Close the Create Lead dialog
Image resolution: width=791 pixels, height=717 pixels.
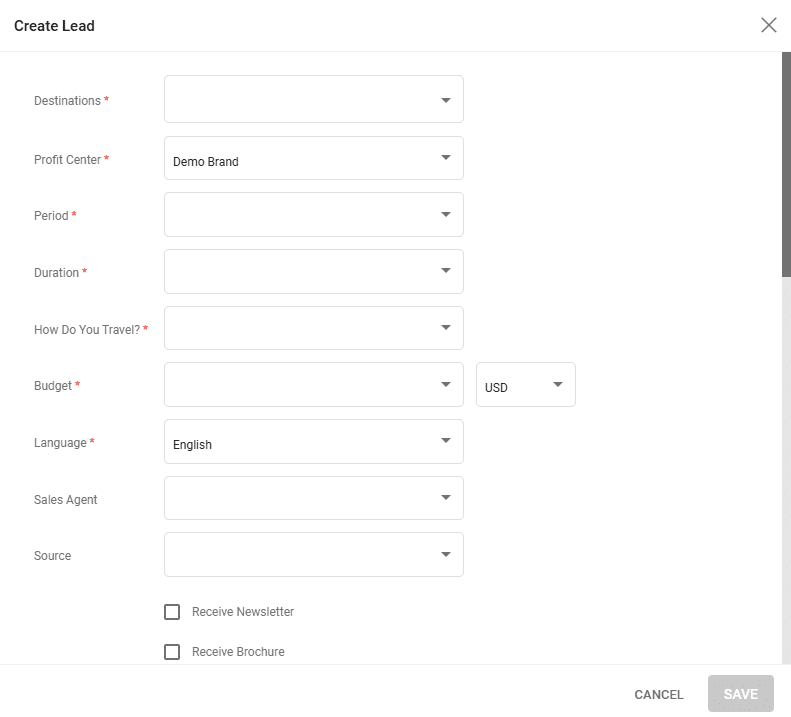coord(768,25)
